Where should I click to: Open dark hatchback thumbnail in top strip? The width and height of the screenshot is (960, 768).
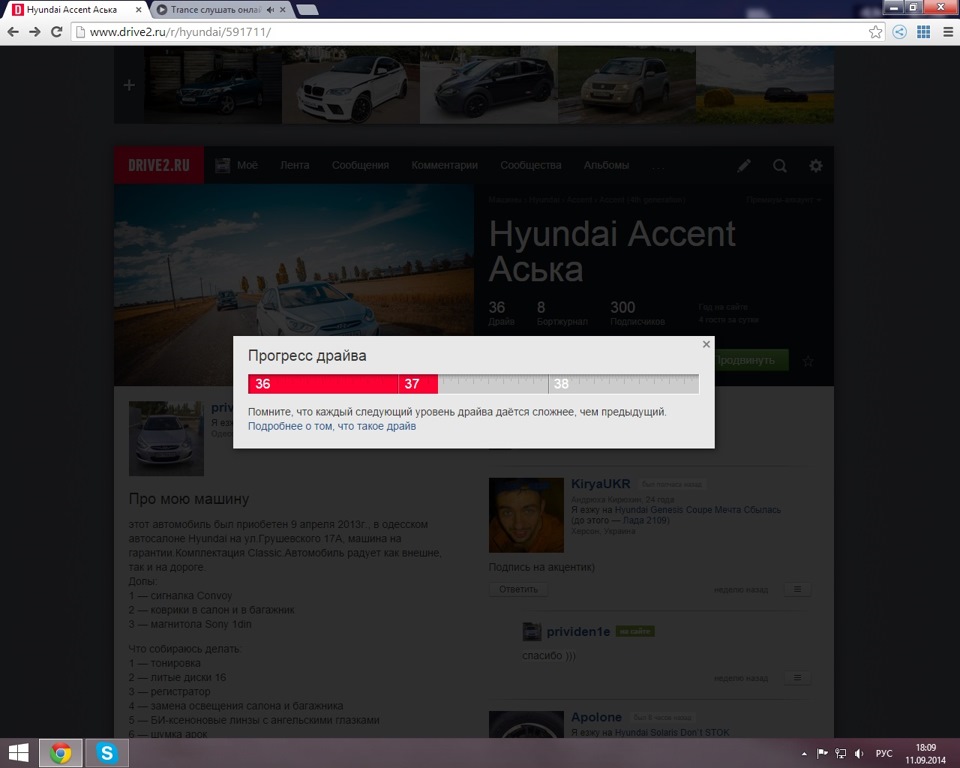[489, 85]
